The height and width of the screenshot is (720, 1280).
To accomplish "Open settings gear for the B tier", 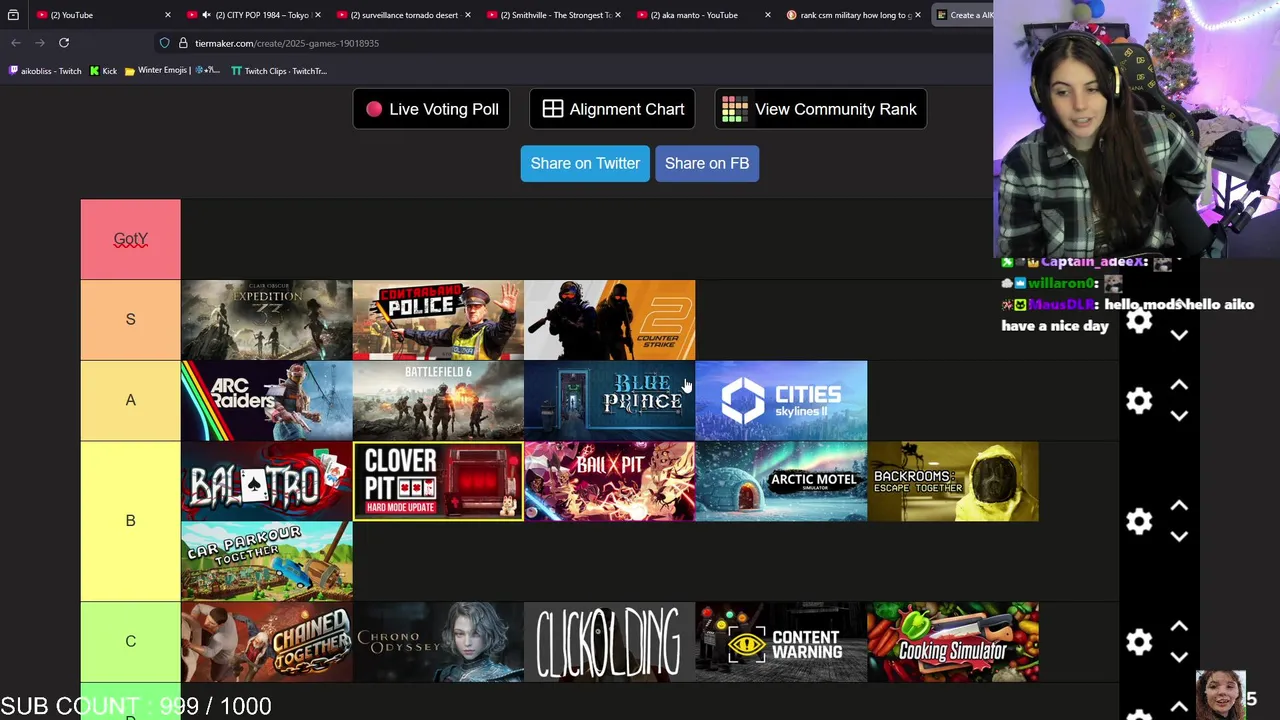I will point(1139,521).
